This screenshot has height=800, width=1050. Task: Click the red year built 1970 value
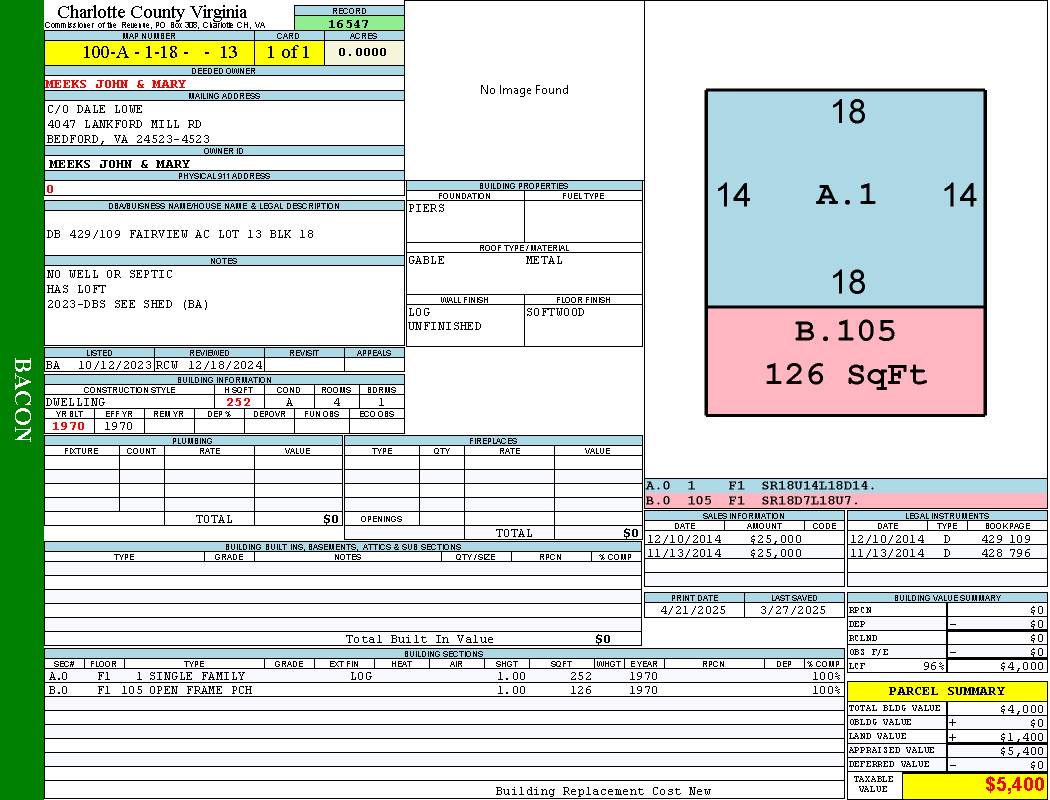click(69, 426)
